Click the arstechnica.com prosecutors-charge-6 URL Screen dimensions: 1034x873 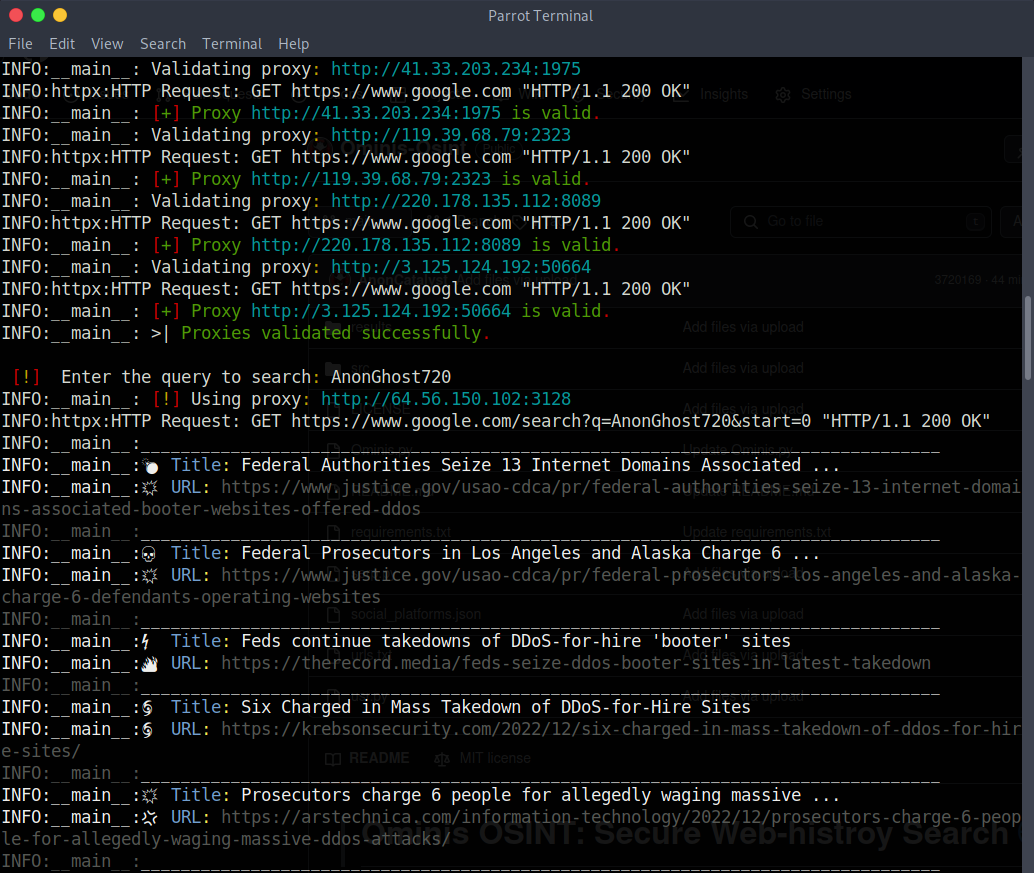point(510,828)
